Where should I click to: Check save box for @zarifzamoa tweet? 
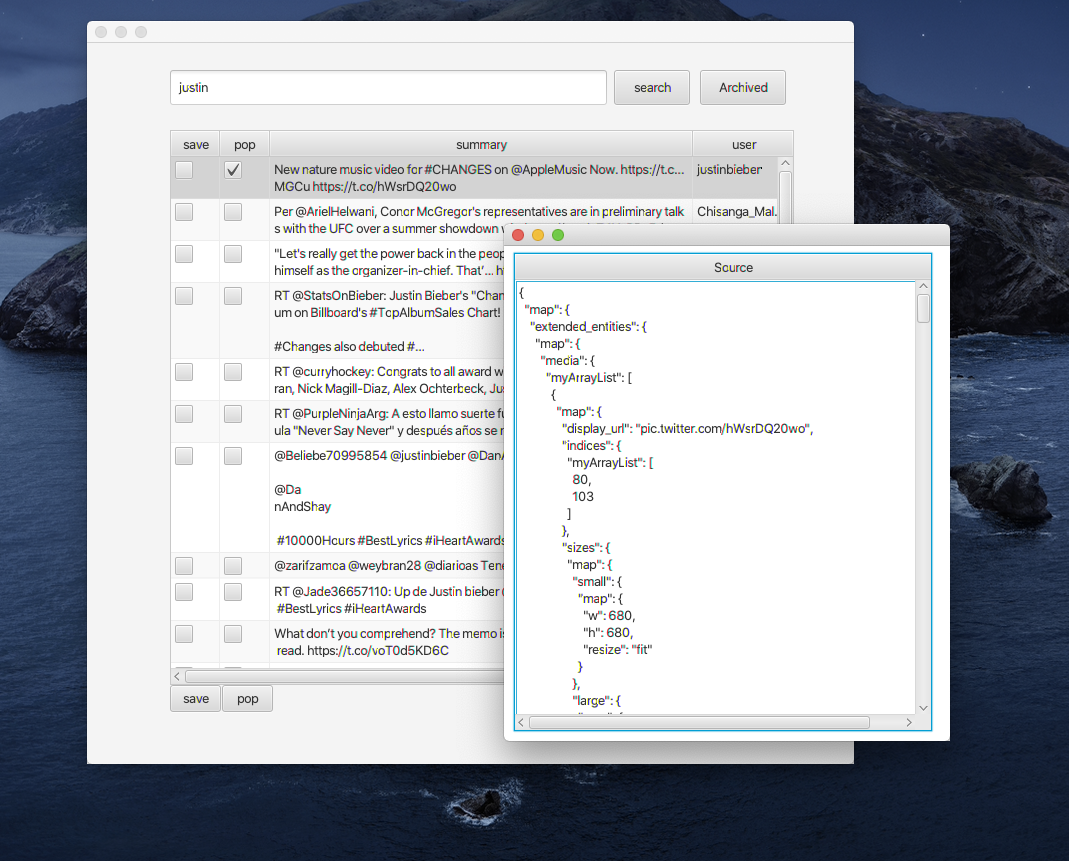click(x=184, y=566)
